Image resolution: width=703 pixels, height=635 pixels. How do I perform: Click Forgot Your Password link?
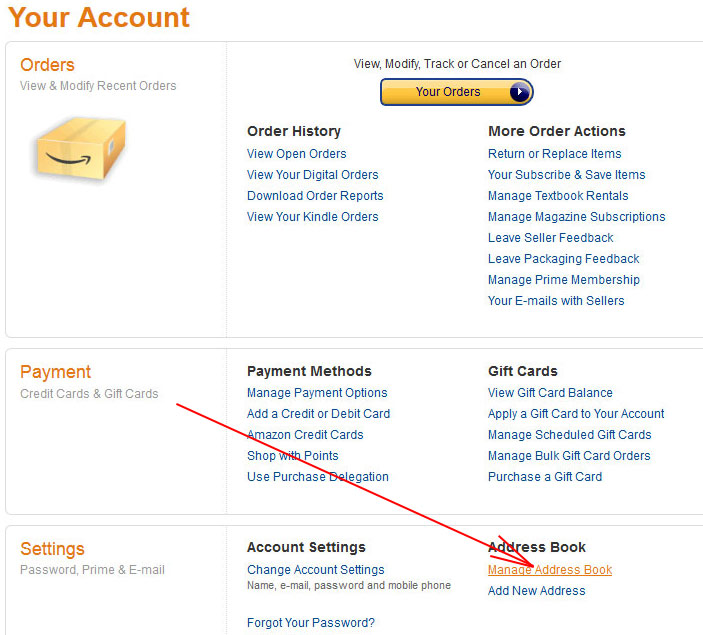(310, 623)
